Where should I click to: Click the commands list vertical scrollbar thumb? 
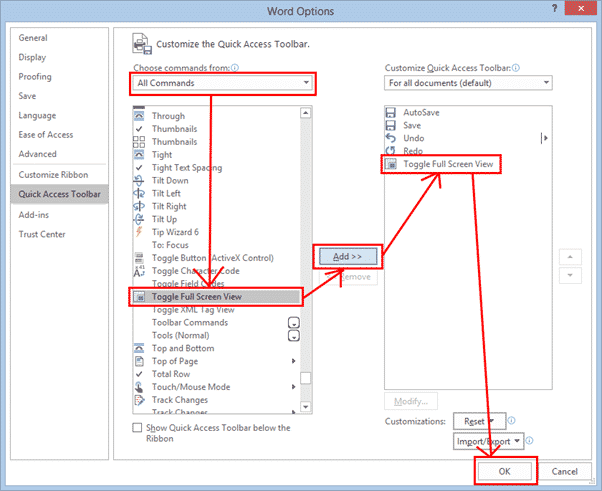point(306,378)
